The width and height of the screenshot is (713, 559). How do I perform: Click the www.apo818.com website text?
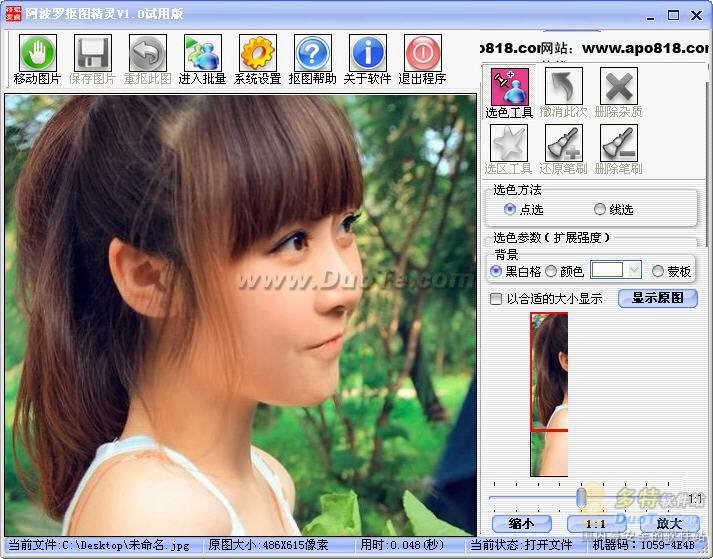coord(647,48)
